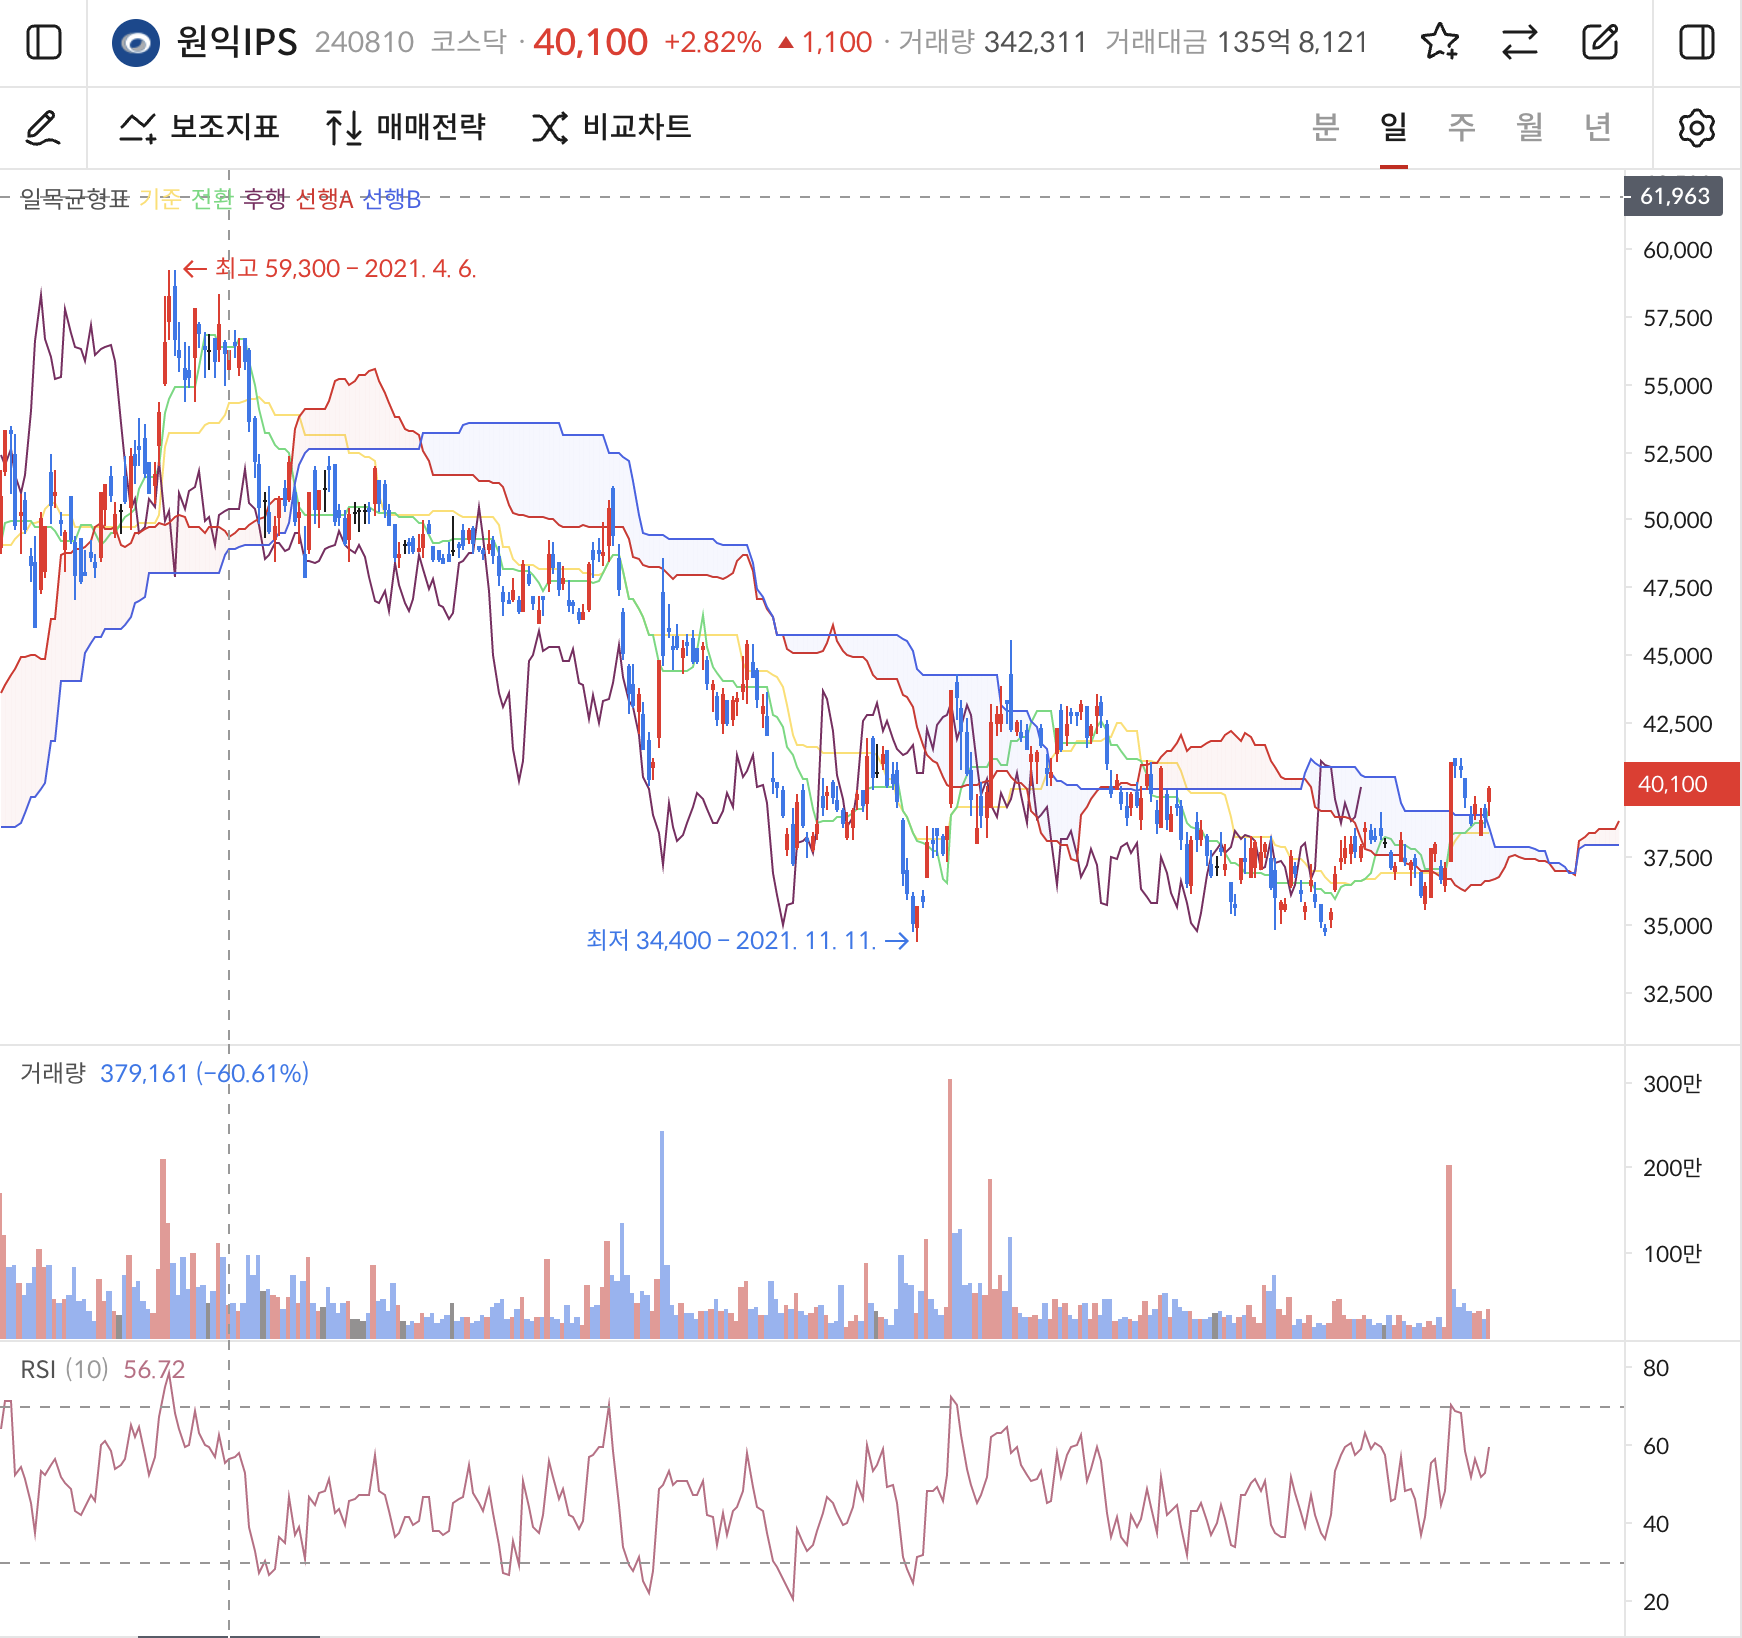Click RSI value 56.72

point(154,1369)
